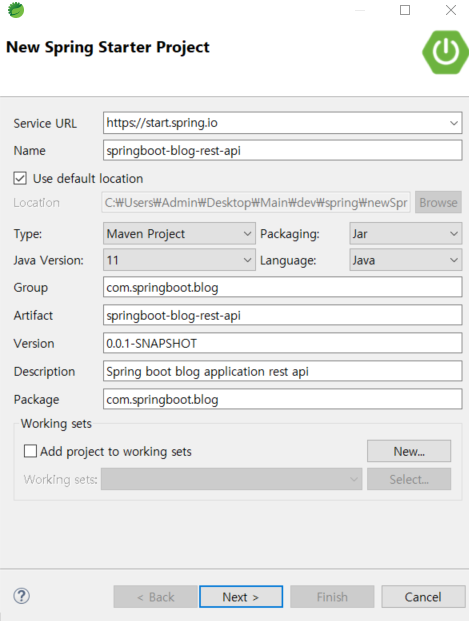Focus the Name input field
Image resolution: width=469 pixels, height=621 pixels.
(x=282, y=150)
